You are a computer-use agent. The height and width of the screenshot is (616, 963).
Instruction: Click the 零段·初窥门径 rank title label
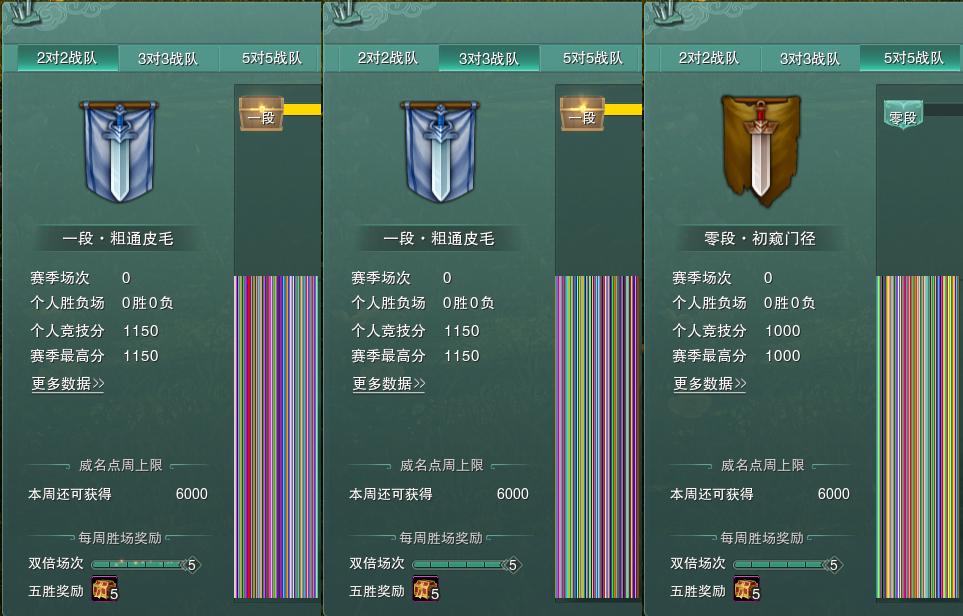760,238
